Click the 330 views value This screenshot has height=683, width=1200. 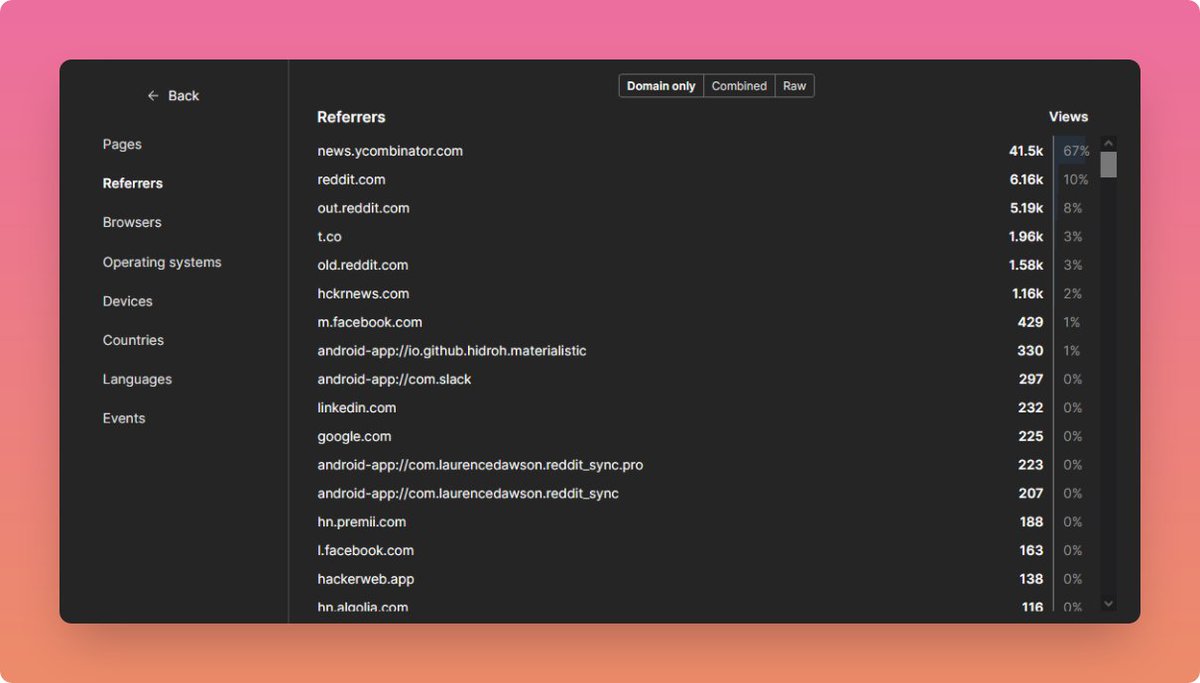point(1030,351)
